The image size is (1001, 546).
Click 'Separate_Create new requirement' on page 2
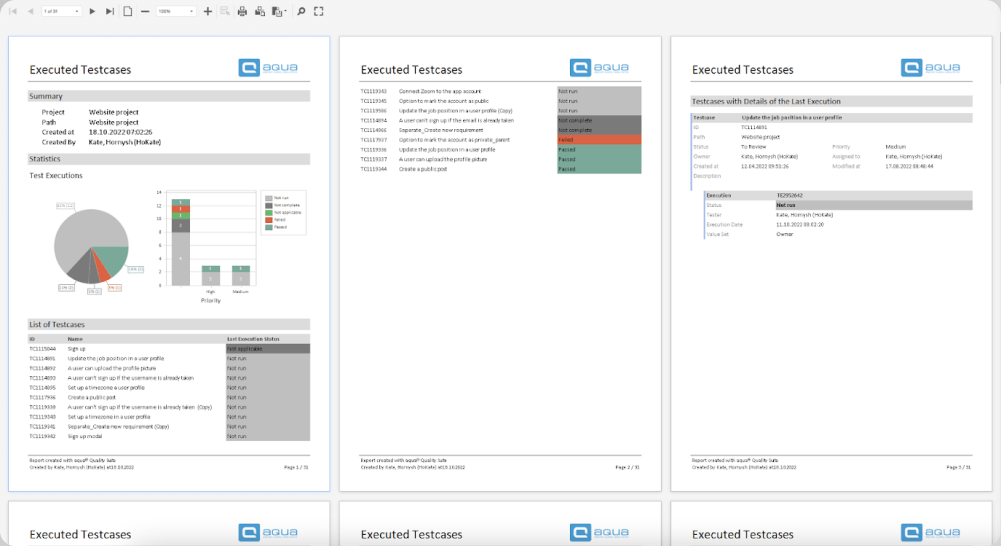pyautogui.click(x=441, y=130)
